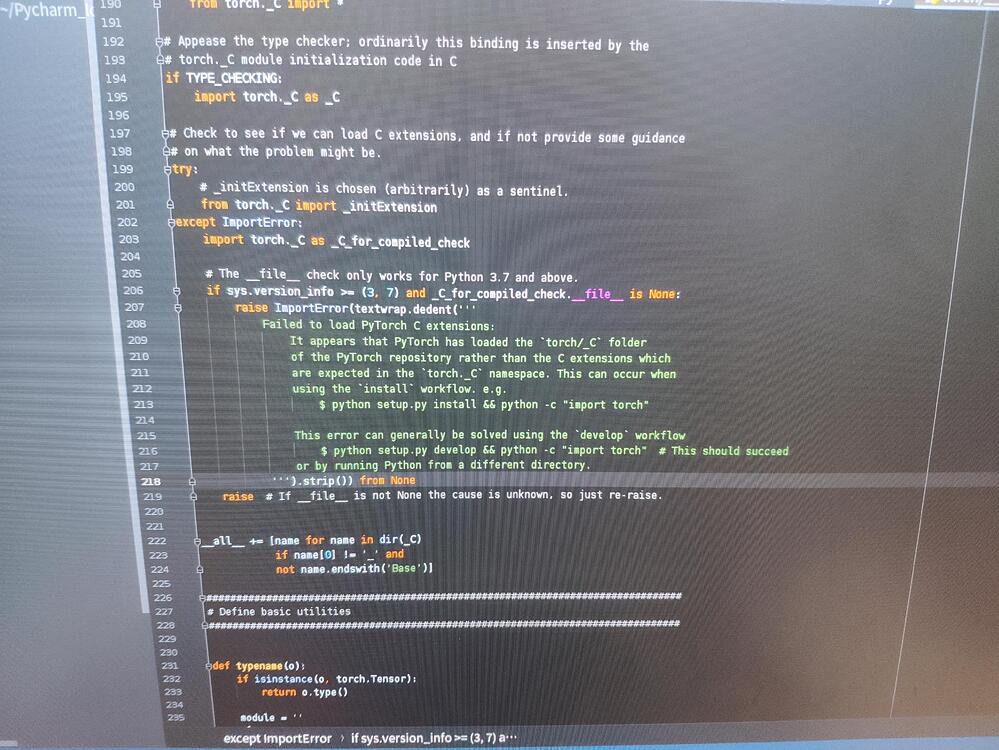Fold the 'Appease the type checker' comment
This screenshot has width=999, height=750.
coord(160,42)
